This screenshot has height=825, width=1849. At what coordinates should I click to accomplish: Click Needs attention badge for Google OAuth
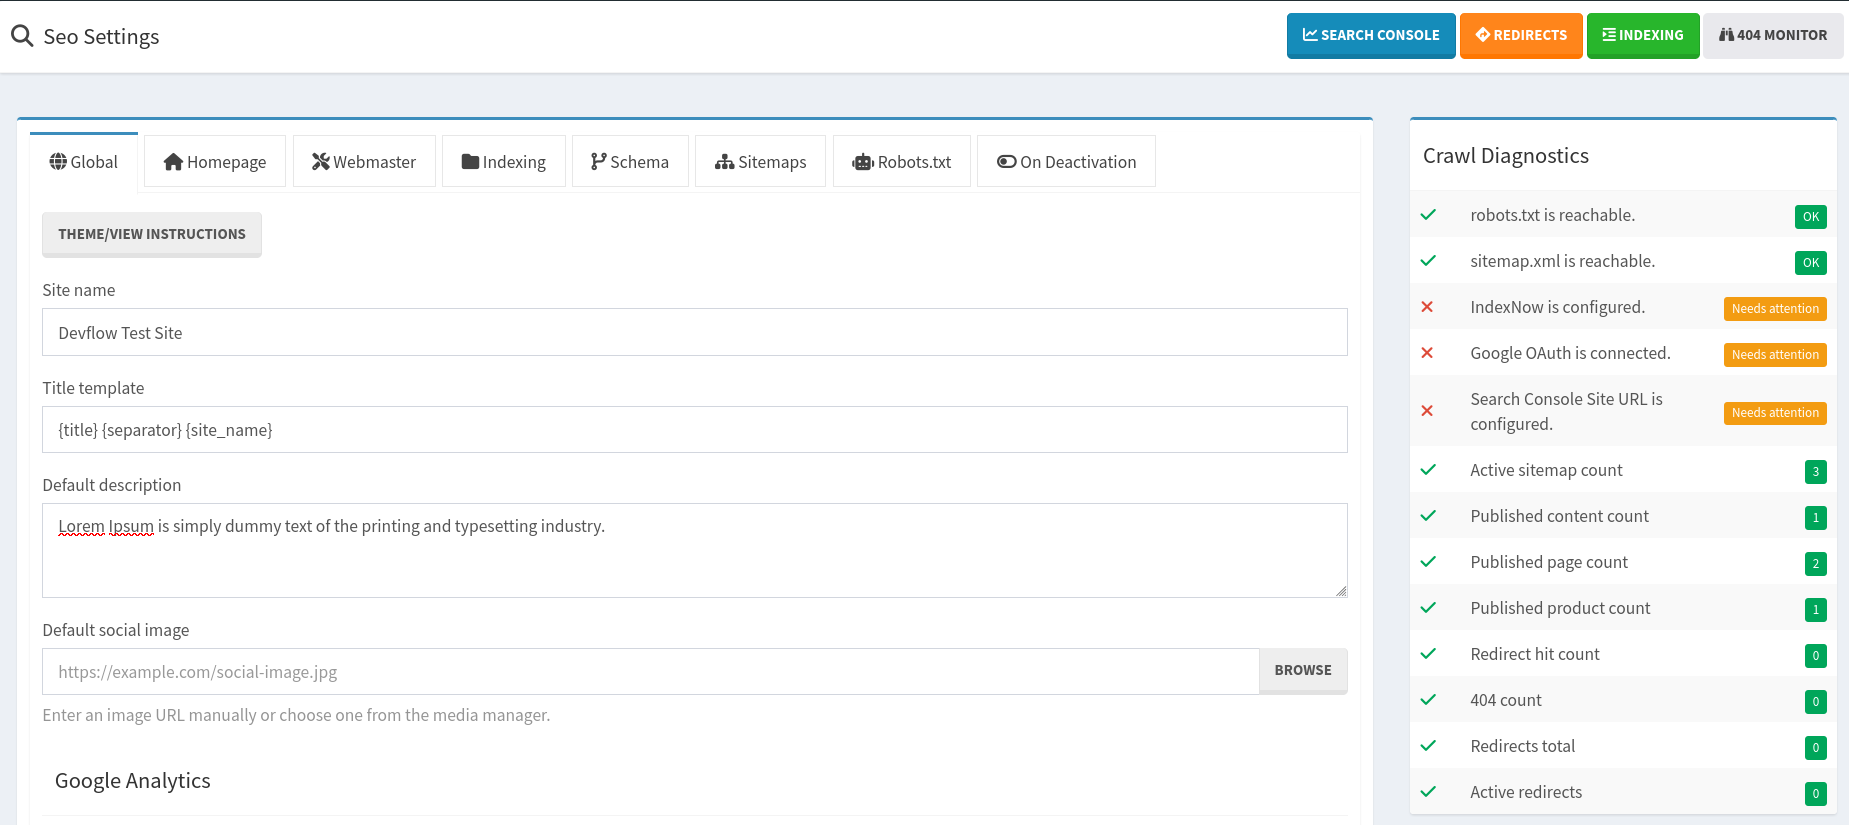click(1775, 355)
